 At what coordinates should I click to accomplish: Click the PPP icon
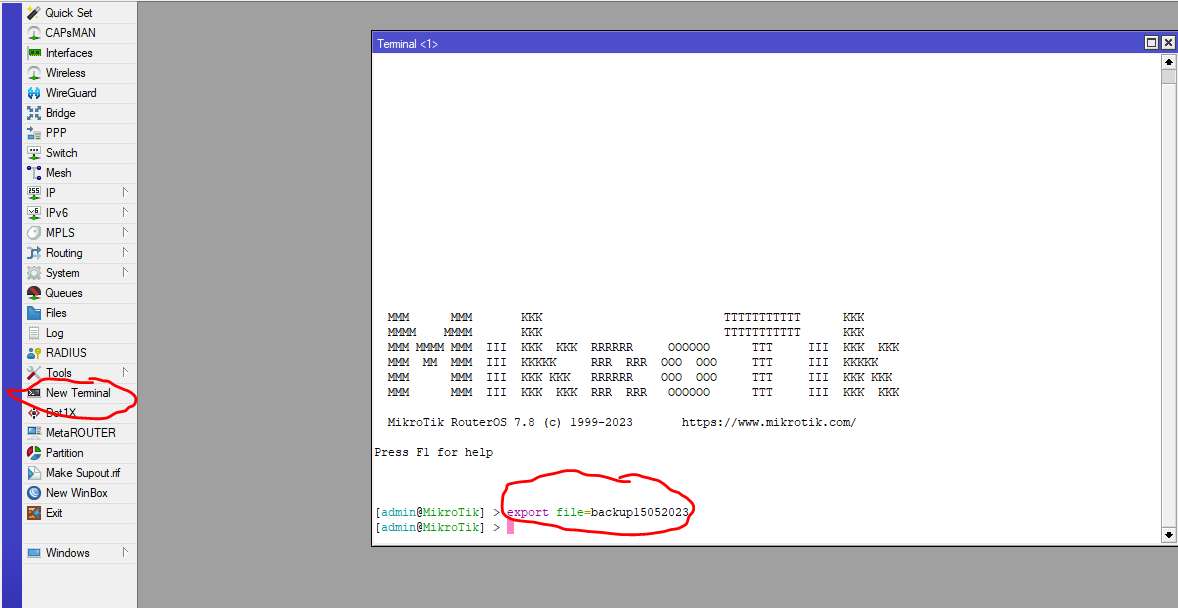click(x=34, y=133)
